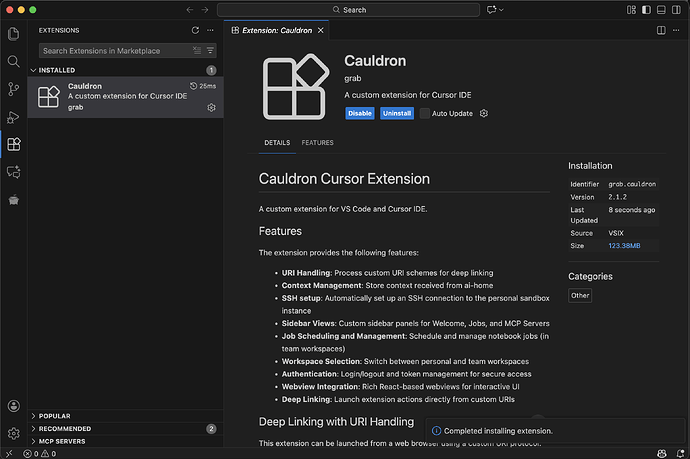
Task: Show errors and warnings in the status bar
Action: coord(40,454)
